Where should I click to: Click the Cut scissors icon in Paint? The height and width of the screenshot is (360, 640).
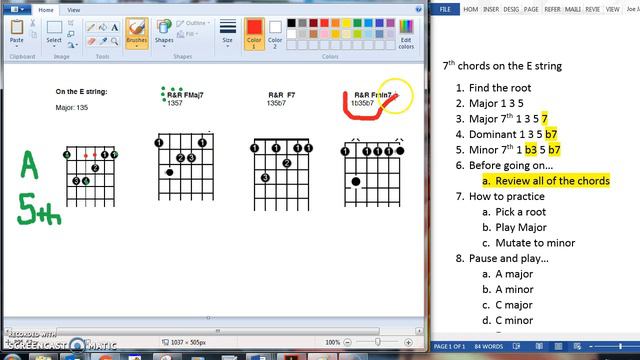(x=33, y=23)
